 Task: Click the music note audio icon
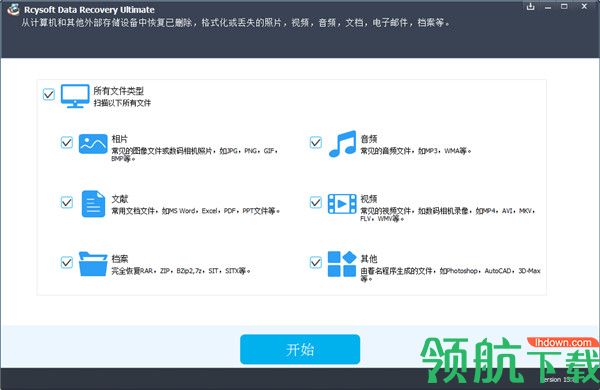[x=342, y=144]
